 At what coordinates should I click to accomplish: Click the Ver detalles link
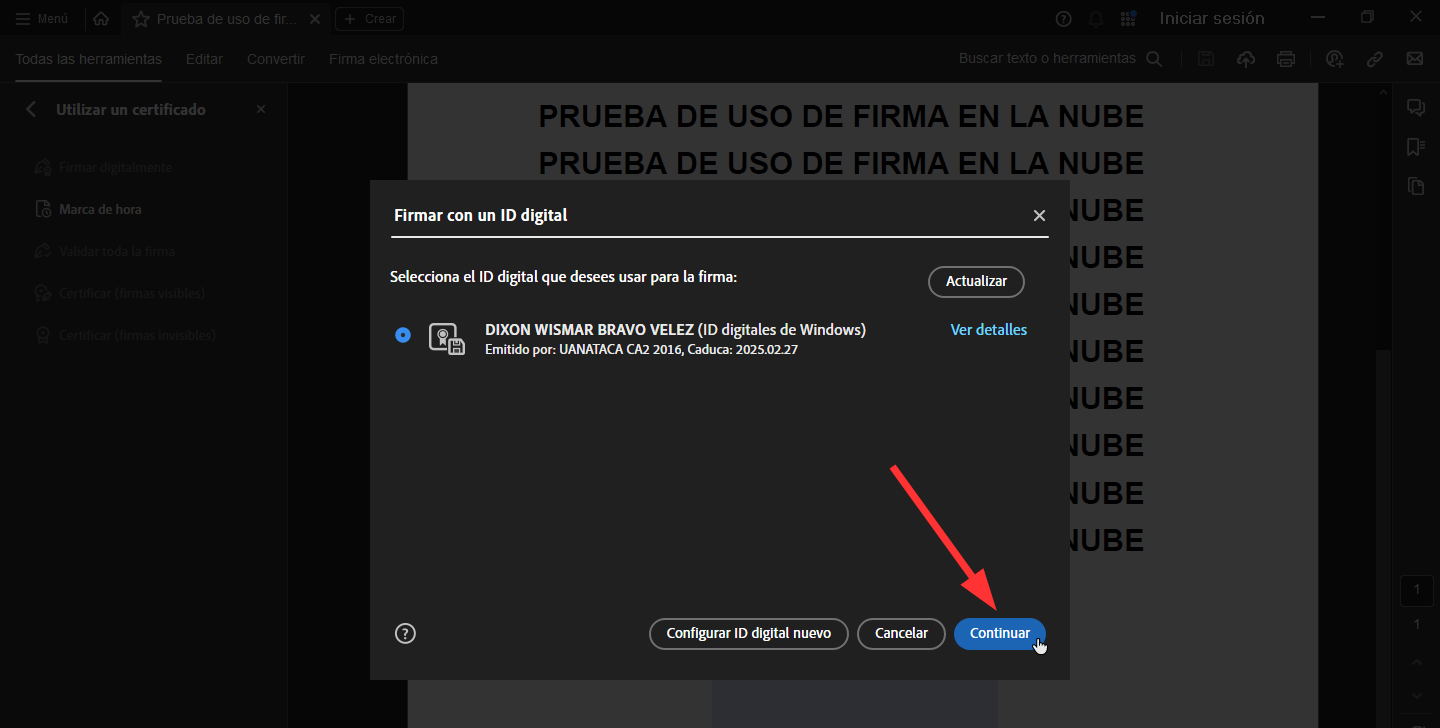(988, 330)
